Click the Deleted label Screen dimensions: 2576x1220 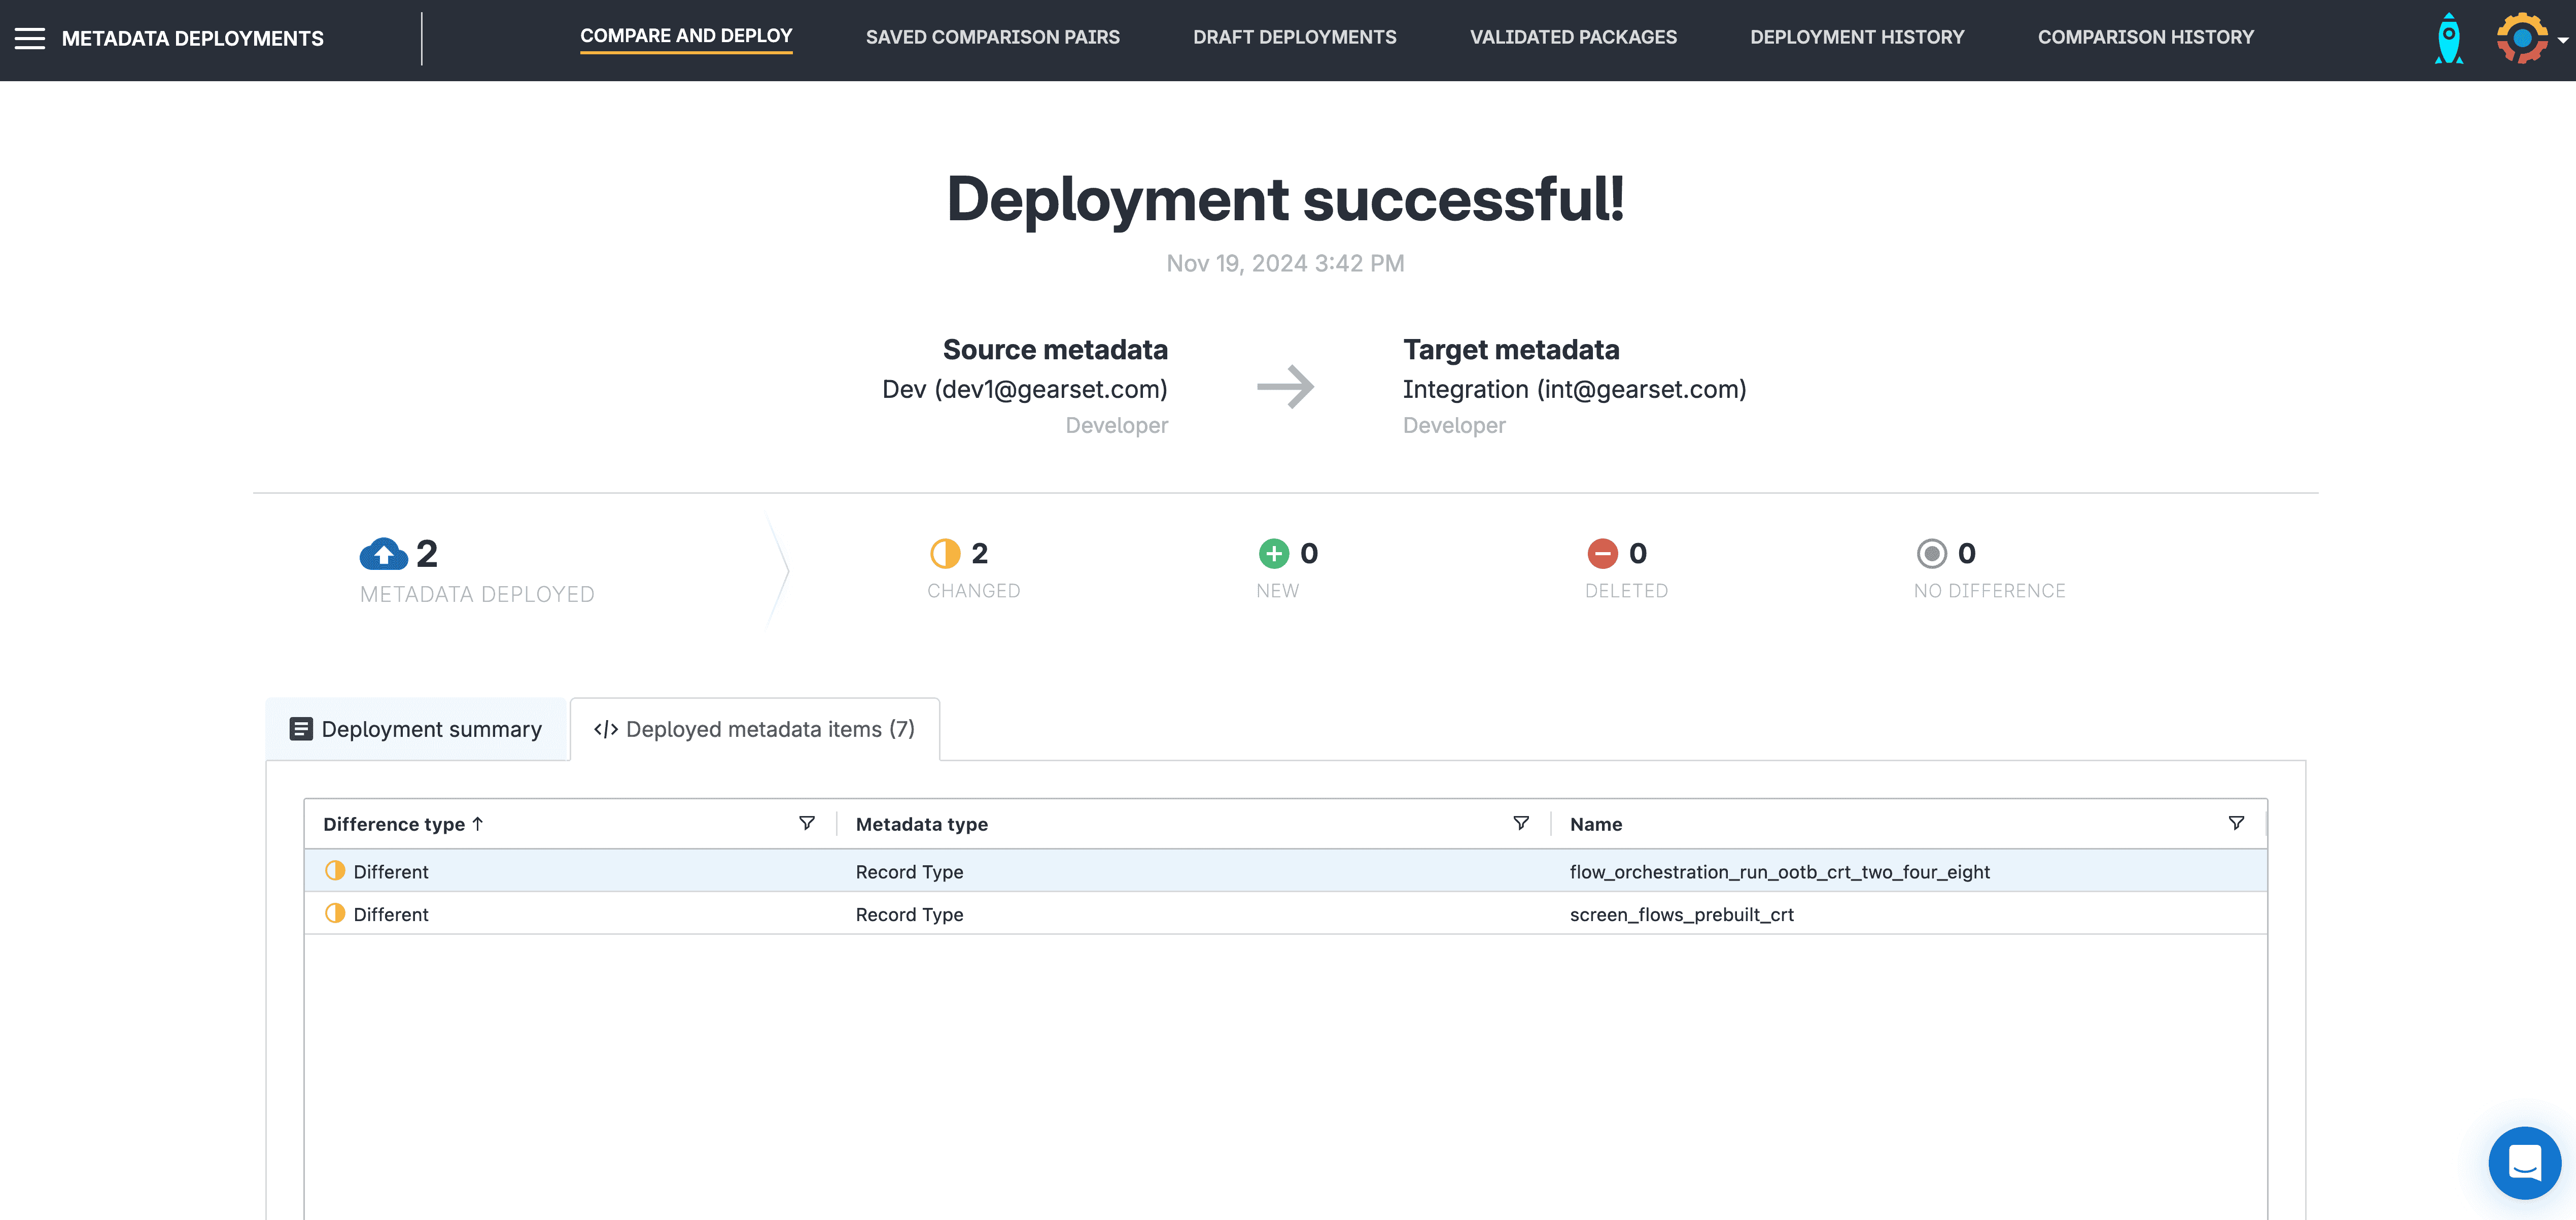[1627, 591]
